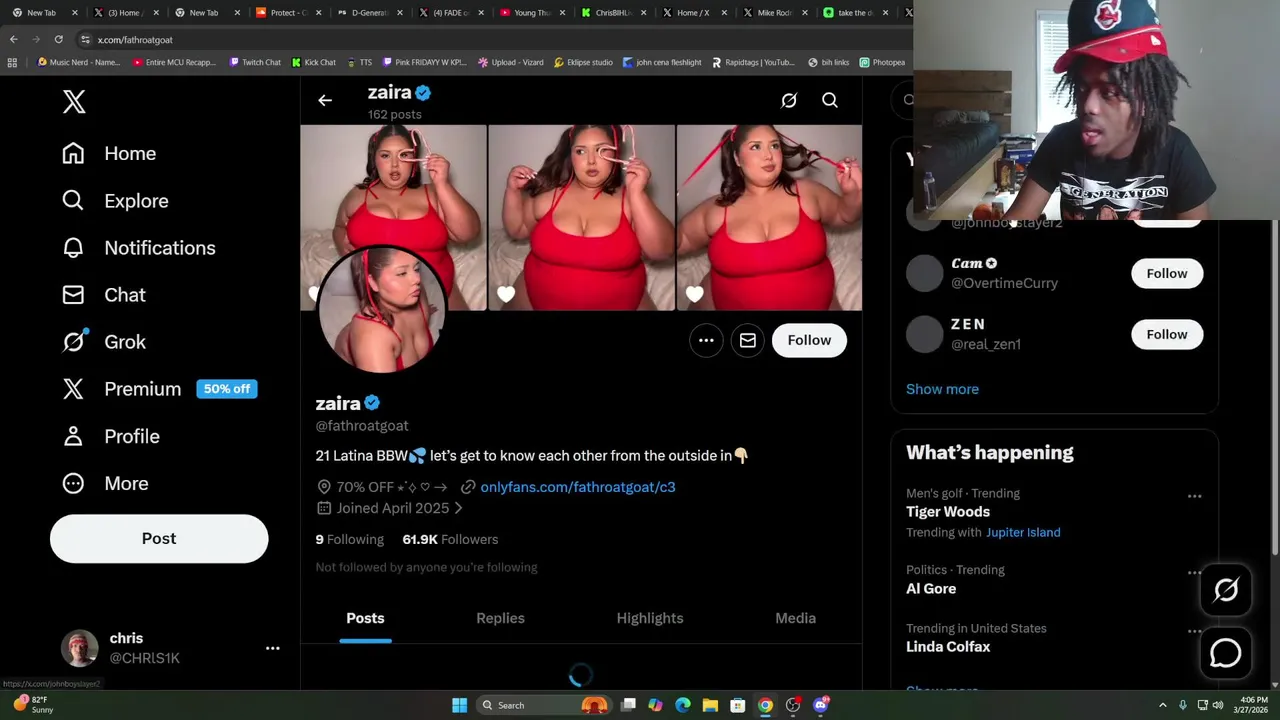
Task: Switch to the Posts tab
Action: 365,618
